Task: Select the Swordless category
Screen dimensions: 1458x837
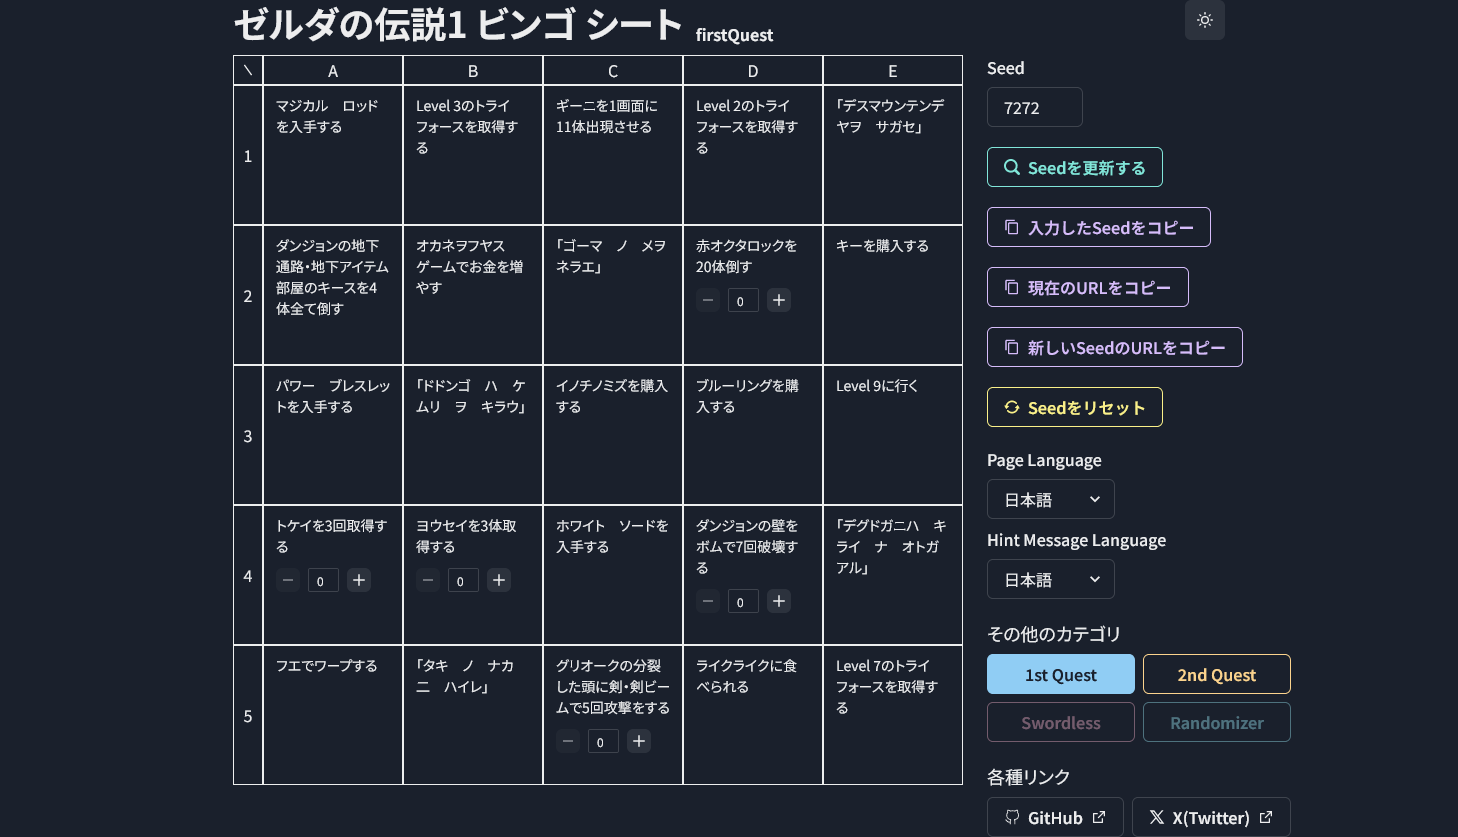Action: 1061,722
